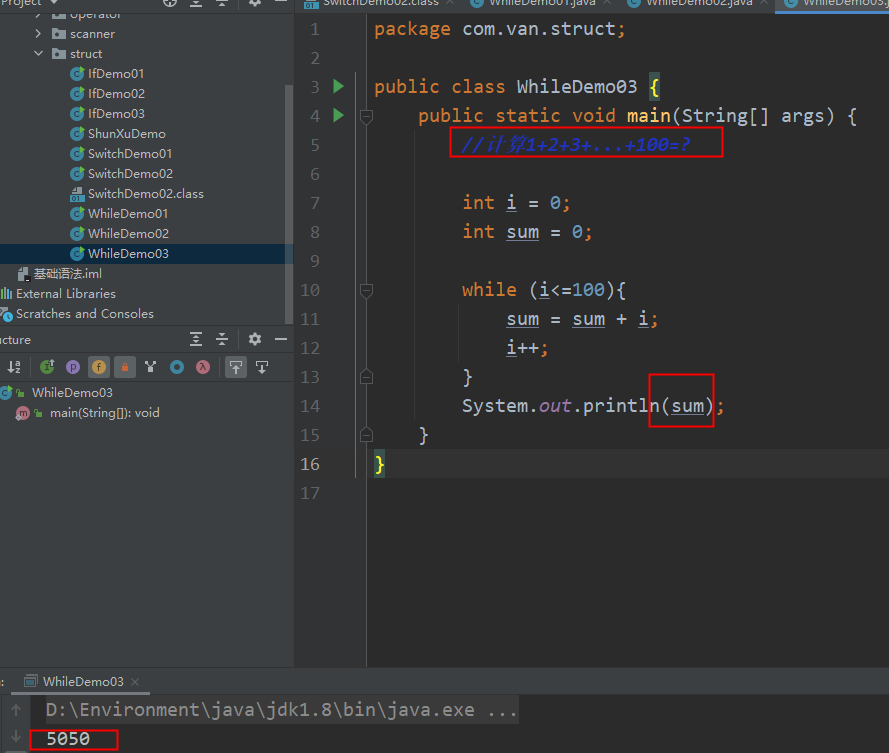
Task: Open Structure panel settings gear
Action: [x=255, y=339]
